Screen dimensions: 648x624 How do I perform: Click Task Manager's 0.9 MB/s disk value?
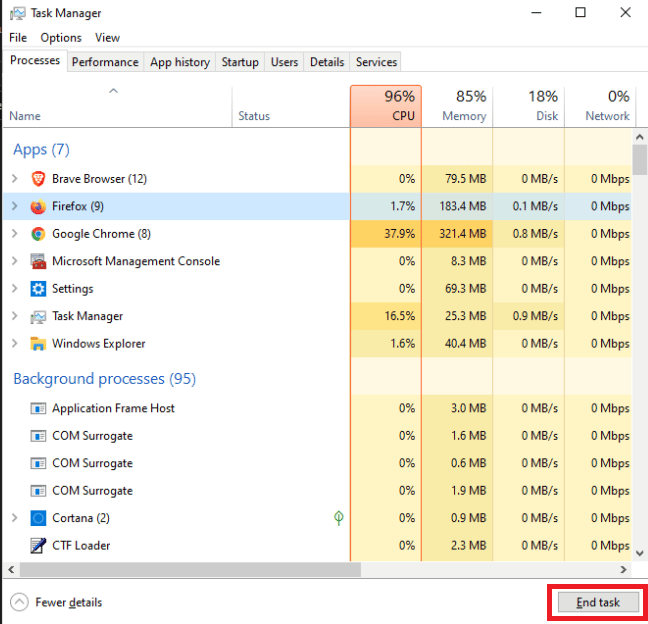tap(535, 316)
